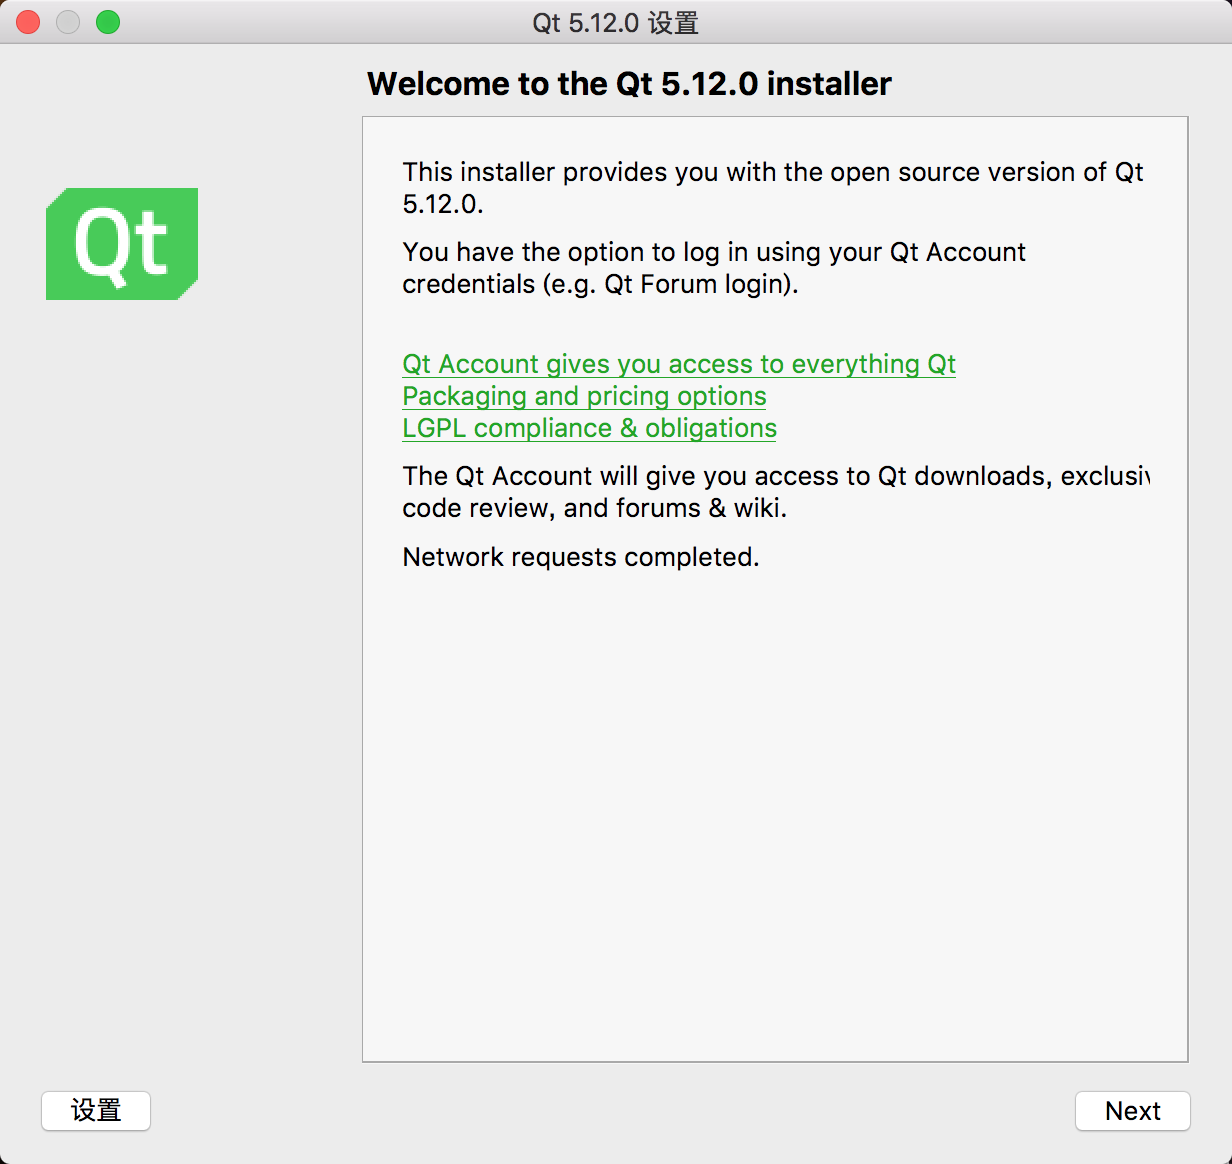
Task: Zoom the window with green button
Action: (x=108, y=22)
